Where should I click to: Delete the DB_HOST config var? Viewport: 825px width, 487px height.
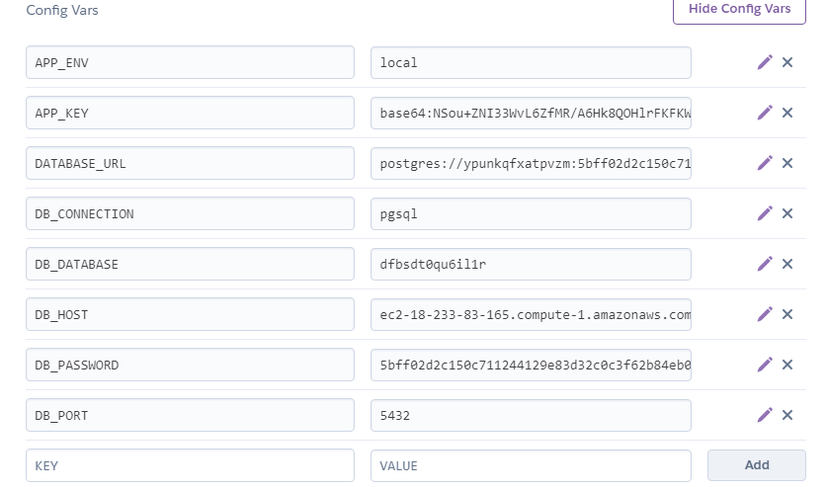pyautogui.click(x=787, y=314)
